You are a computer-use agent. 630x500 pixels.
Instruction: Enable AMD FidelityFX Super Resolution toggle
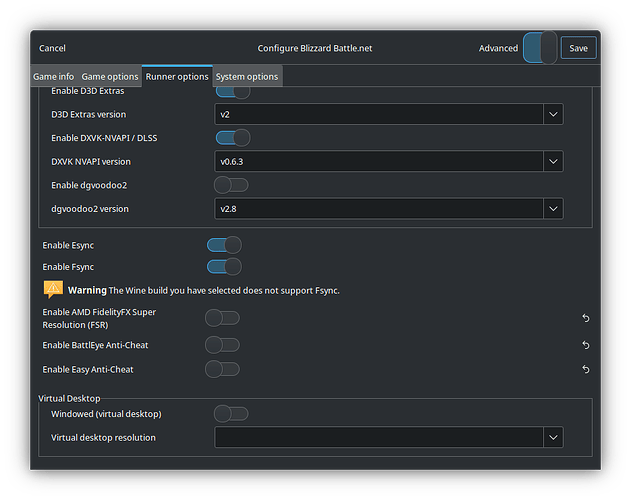[222, 318]
